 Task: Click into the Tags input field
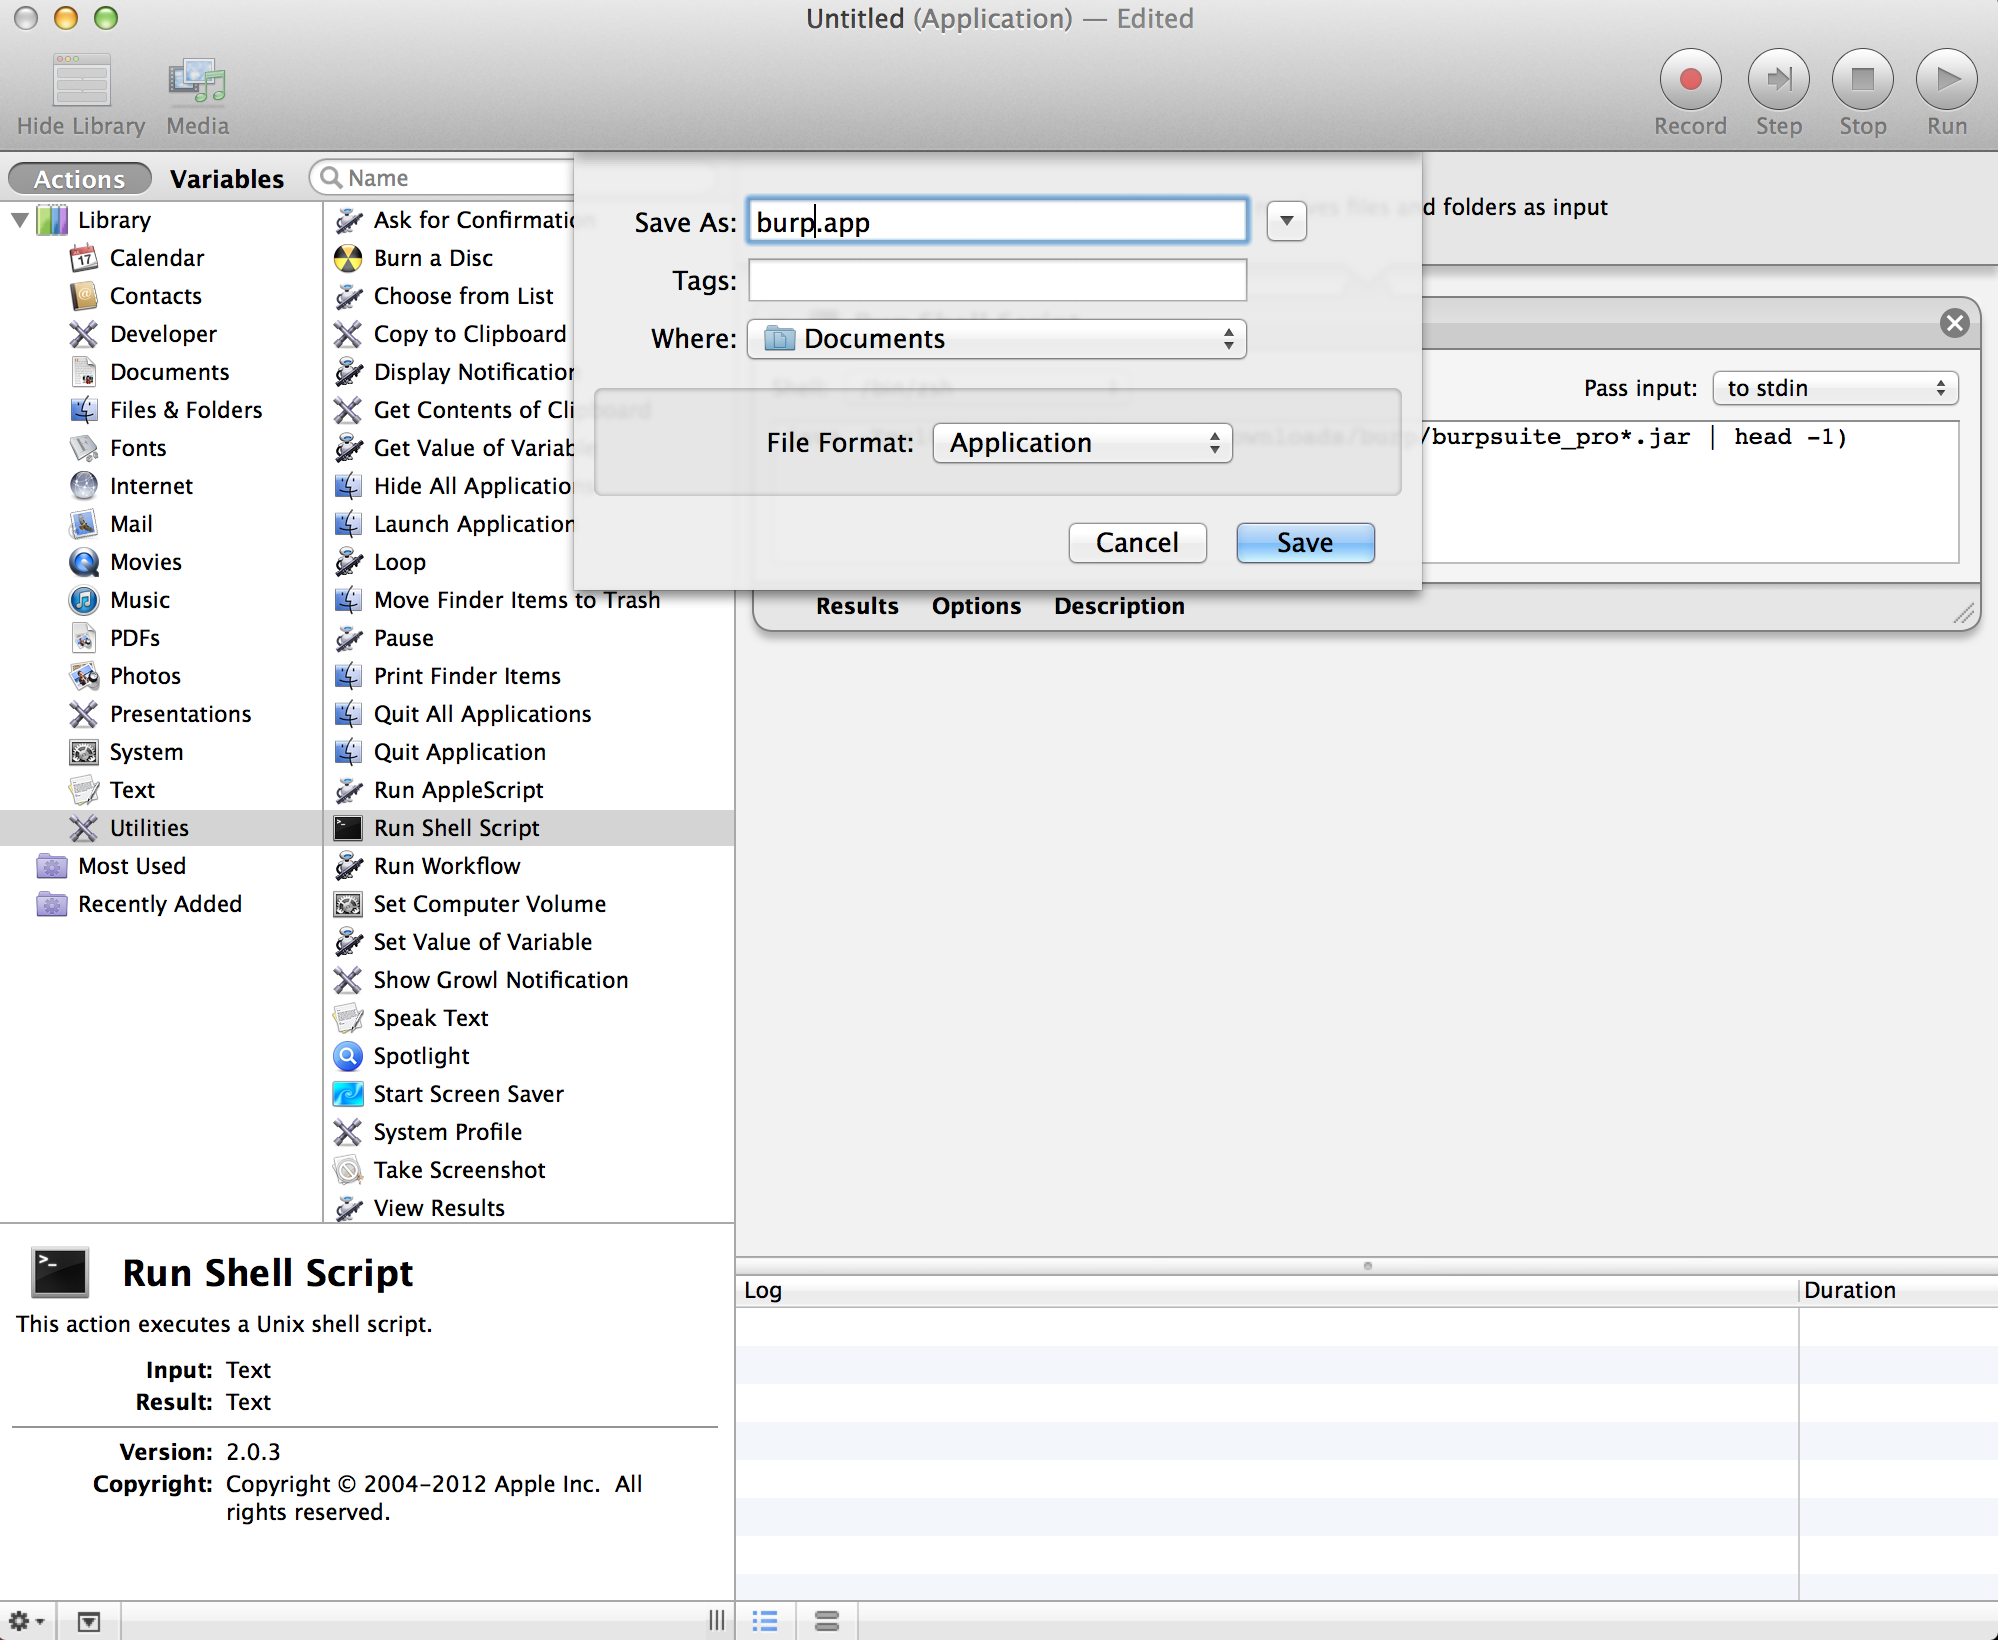(996, 280)
